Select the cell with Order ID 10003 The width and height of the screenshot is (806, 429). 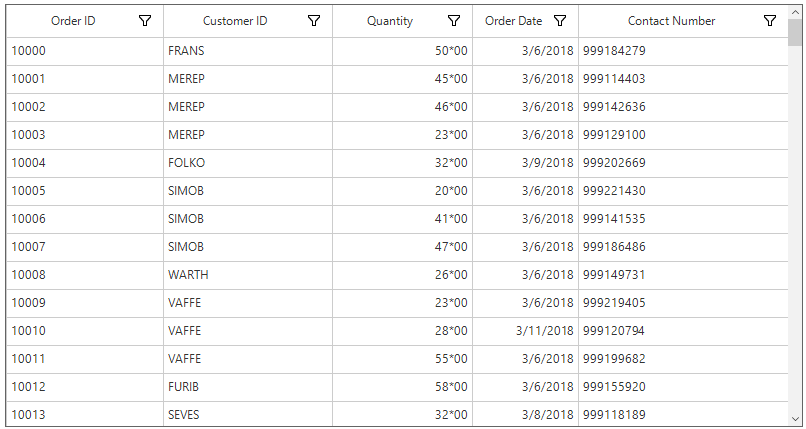point(85,135)
